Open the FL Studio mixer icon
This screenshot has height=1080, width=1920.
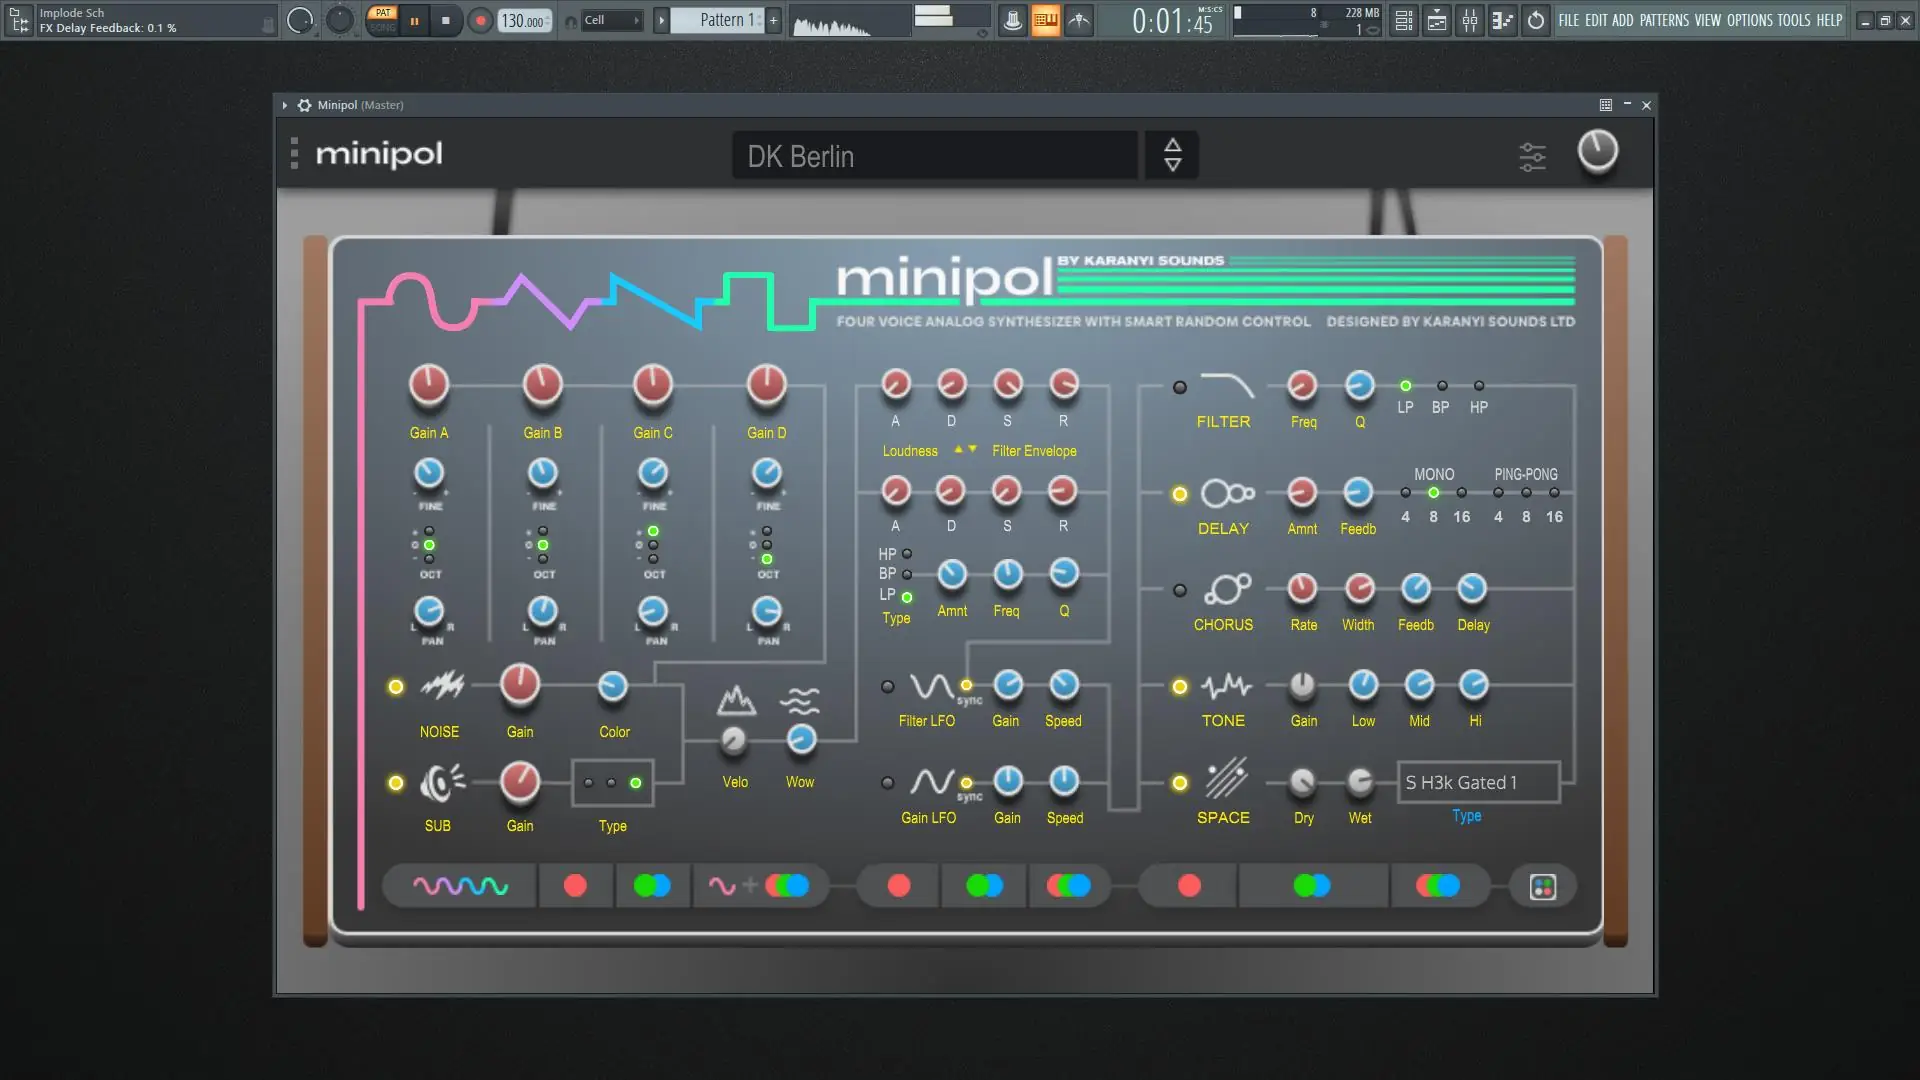click(1469, 20)
